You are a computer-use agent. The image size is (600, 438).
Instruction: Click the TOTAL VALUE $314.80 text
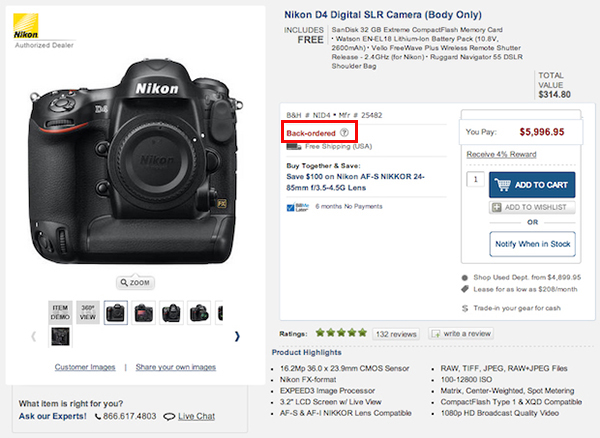554,85
